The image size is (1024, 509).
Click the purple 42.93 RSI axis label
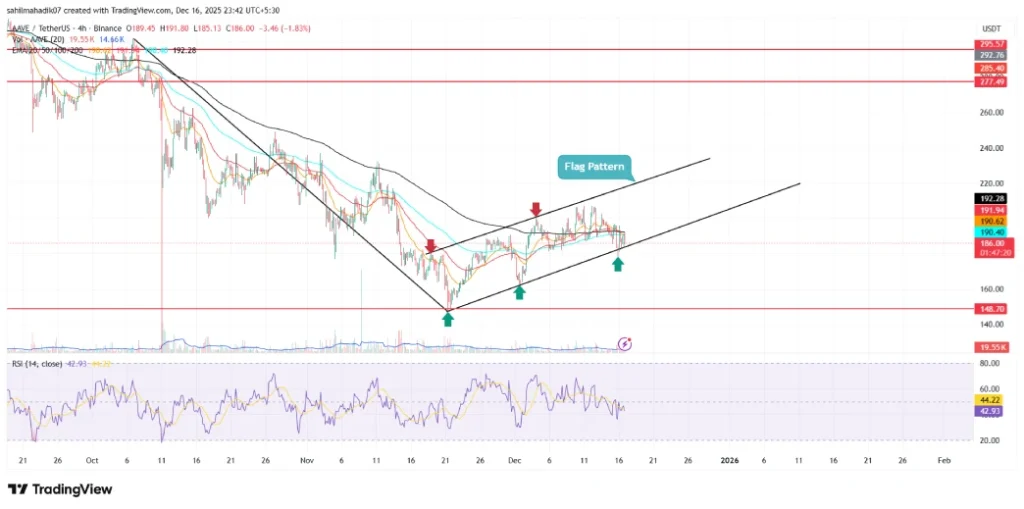click(989, 411)
